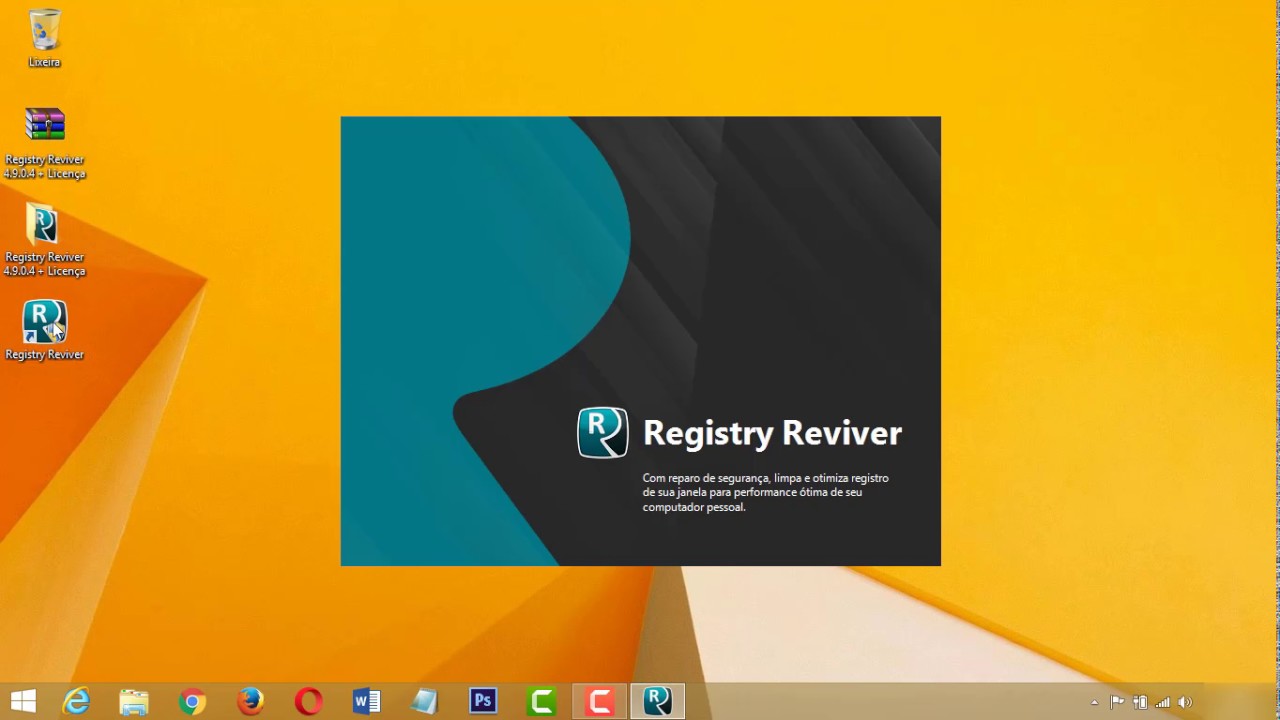
Task: Launch Internet Explorer from the taskbar
Action: (x=77, y=701)
